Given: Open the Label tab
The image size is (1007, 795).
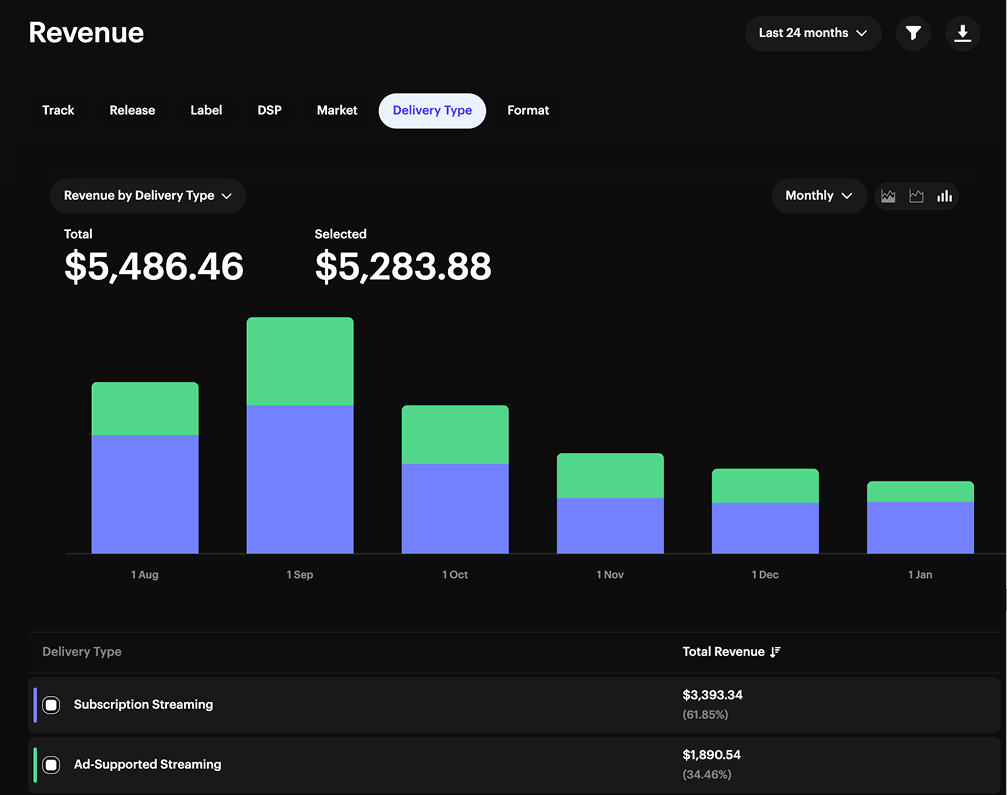Looking at the screenshot, I should (x=206, y=111).
